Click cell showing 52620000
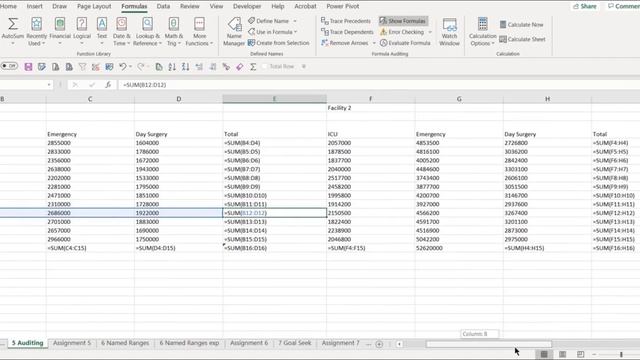Screen dimensions: 640x360 [459, 248]
